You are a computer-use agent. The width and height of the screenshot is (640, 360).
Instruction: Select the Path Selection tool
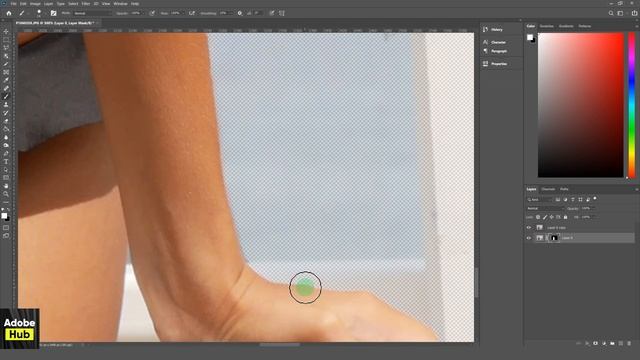(x=6, y=170)
